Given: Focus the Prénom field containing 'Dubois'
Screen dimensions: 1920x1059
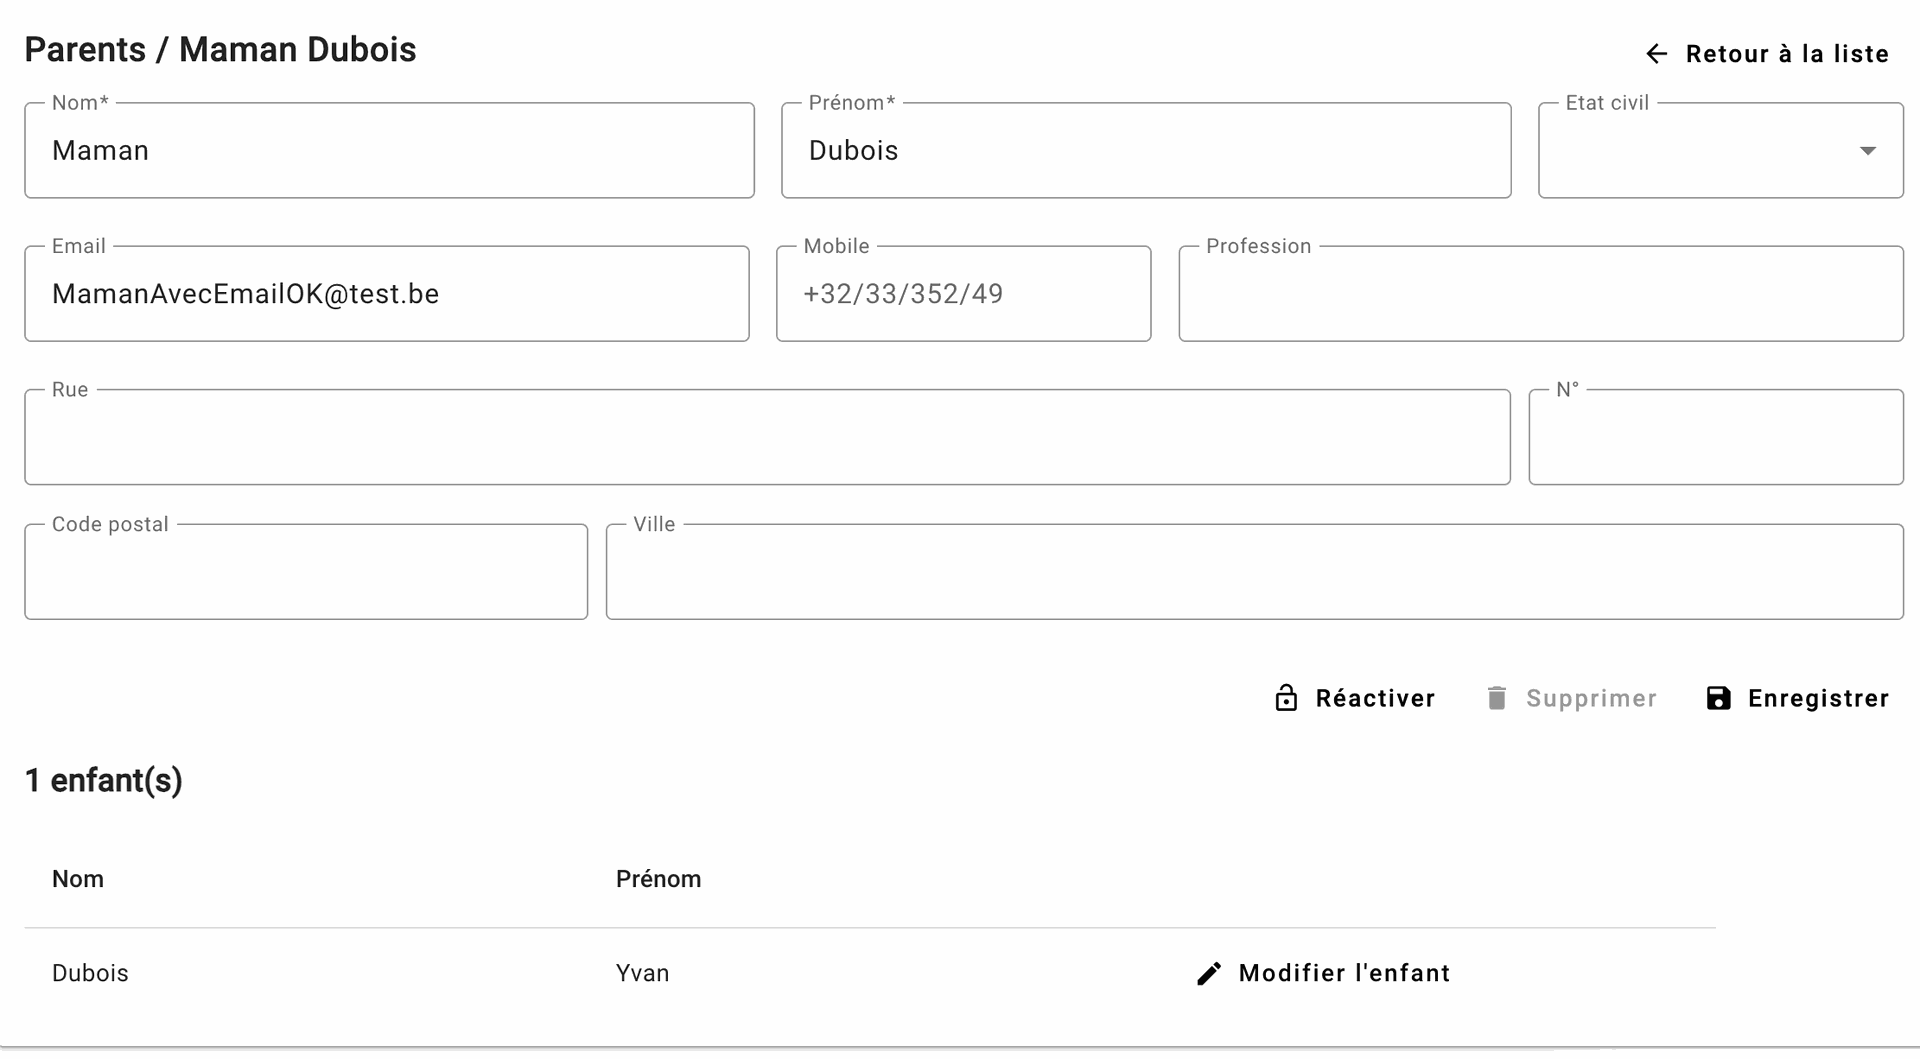Looking at the screenshot, I should 1145,151.
